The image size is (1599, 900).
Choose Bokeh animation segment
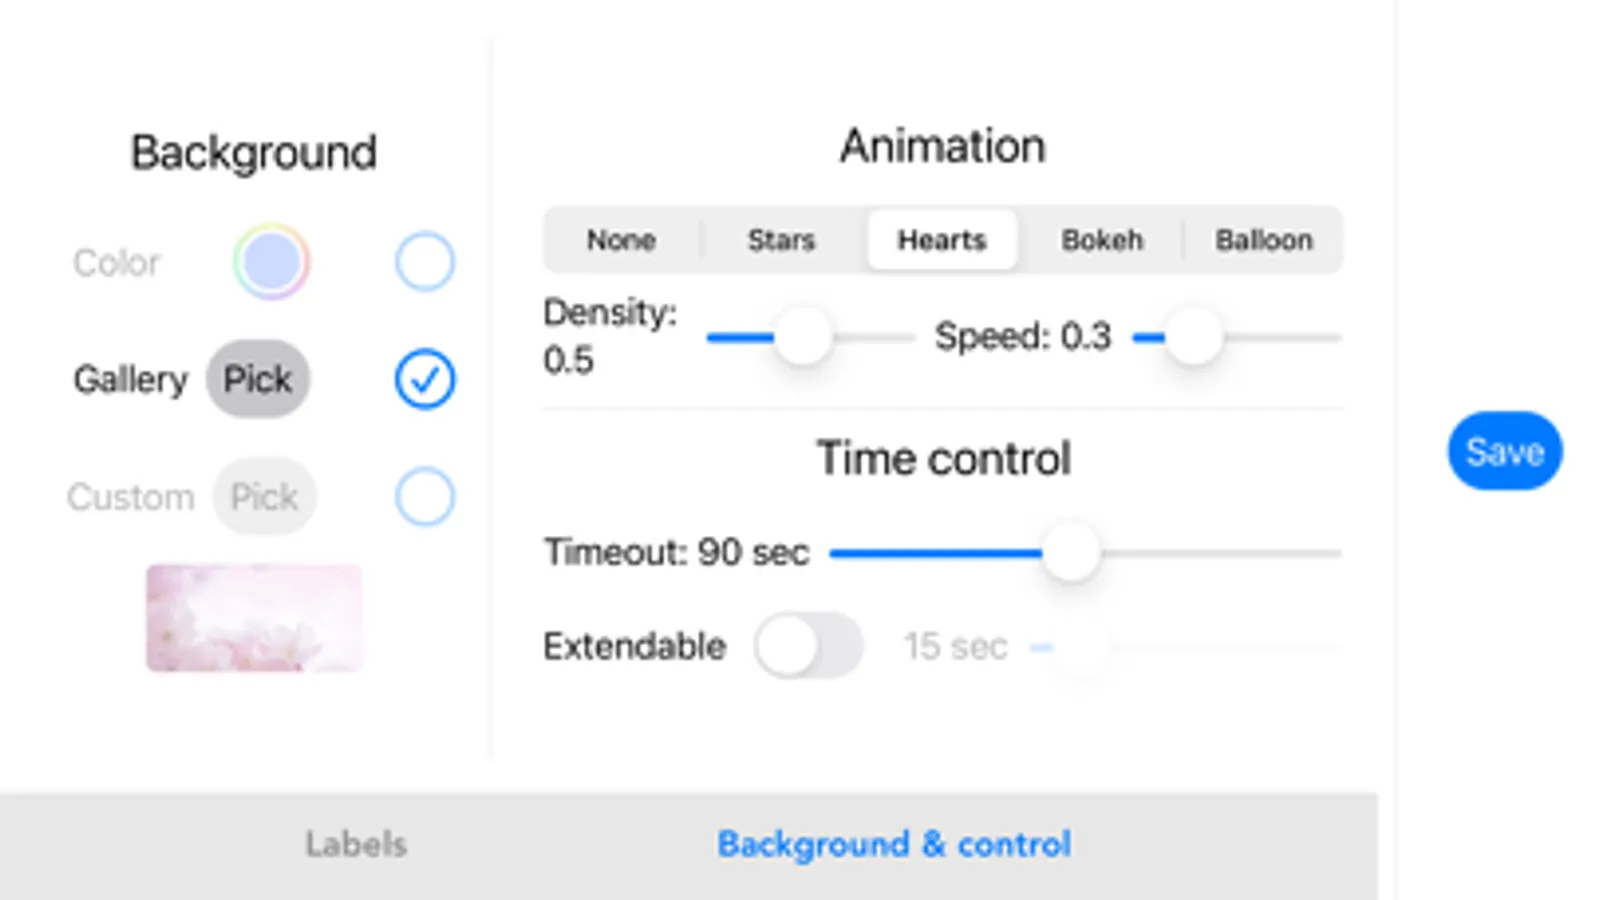pos(1102,240)
